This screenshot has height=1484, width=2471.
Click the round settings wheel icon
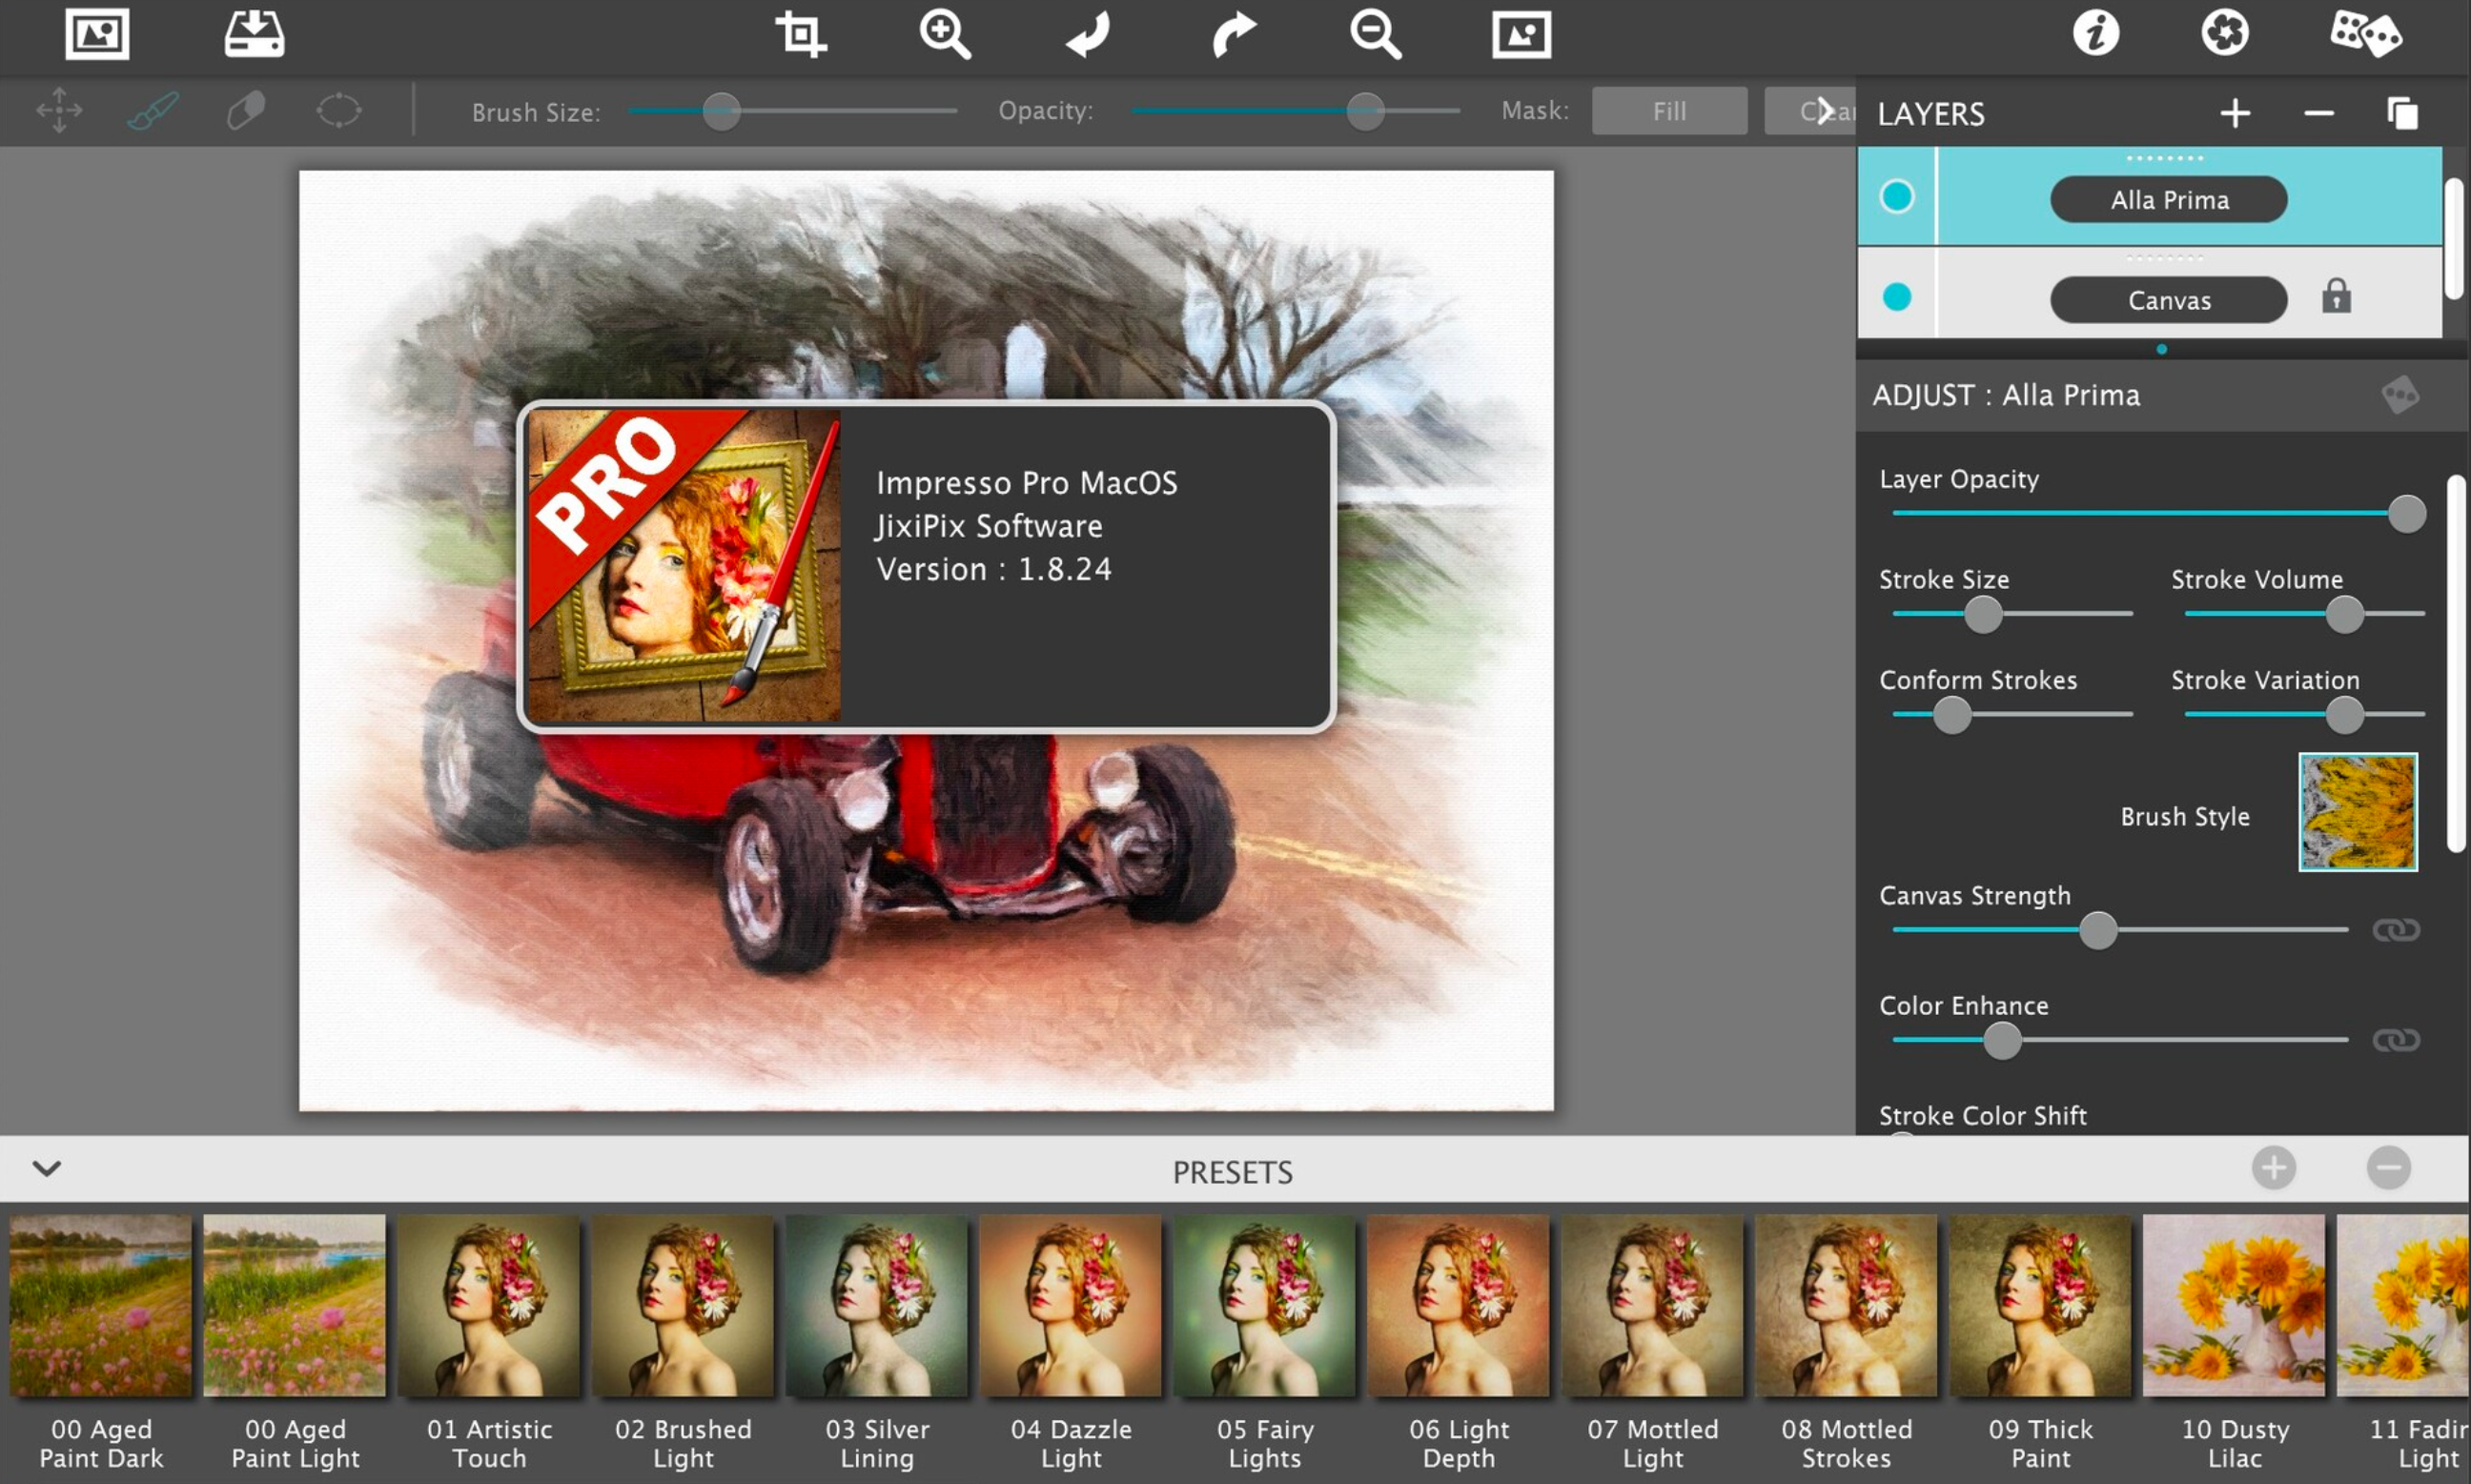(2225, 33)
